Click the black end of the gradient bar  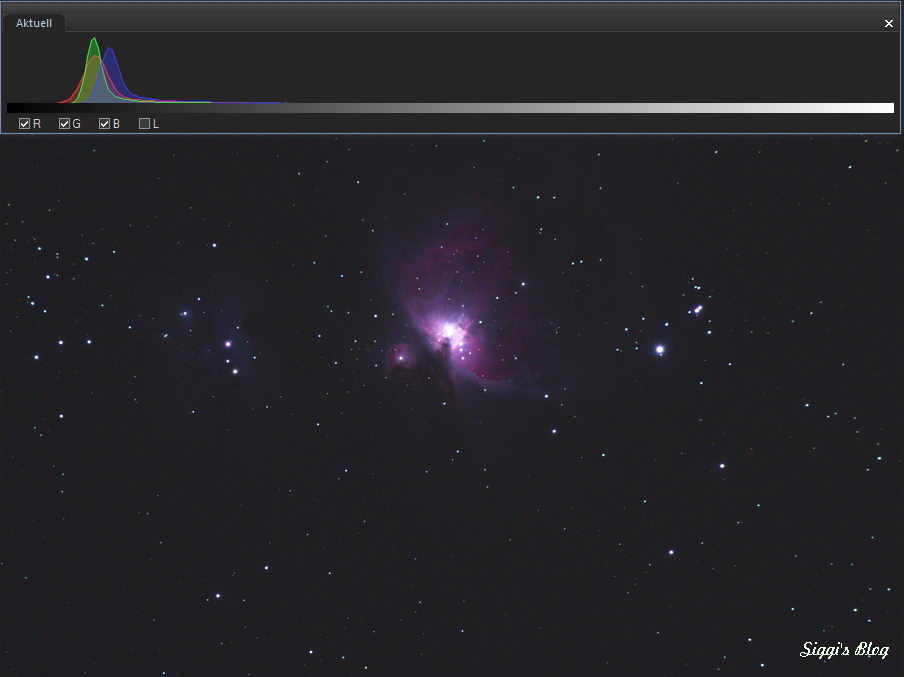click(15, 105)
